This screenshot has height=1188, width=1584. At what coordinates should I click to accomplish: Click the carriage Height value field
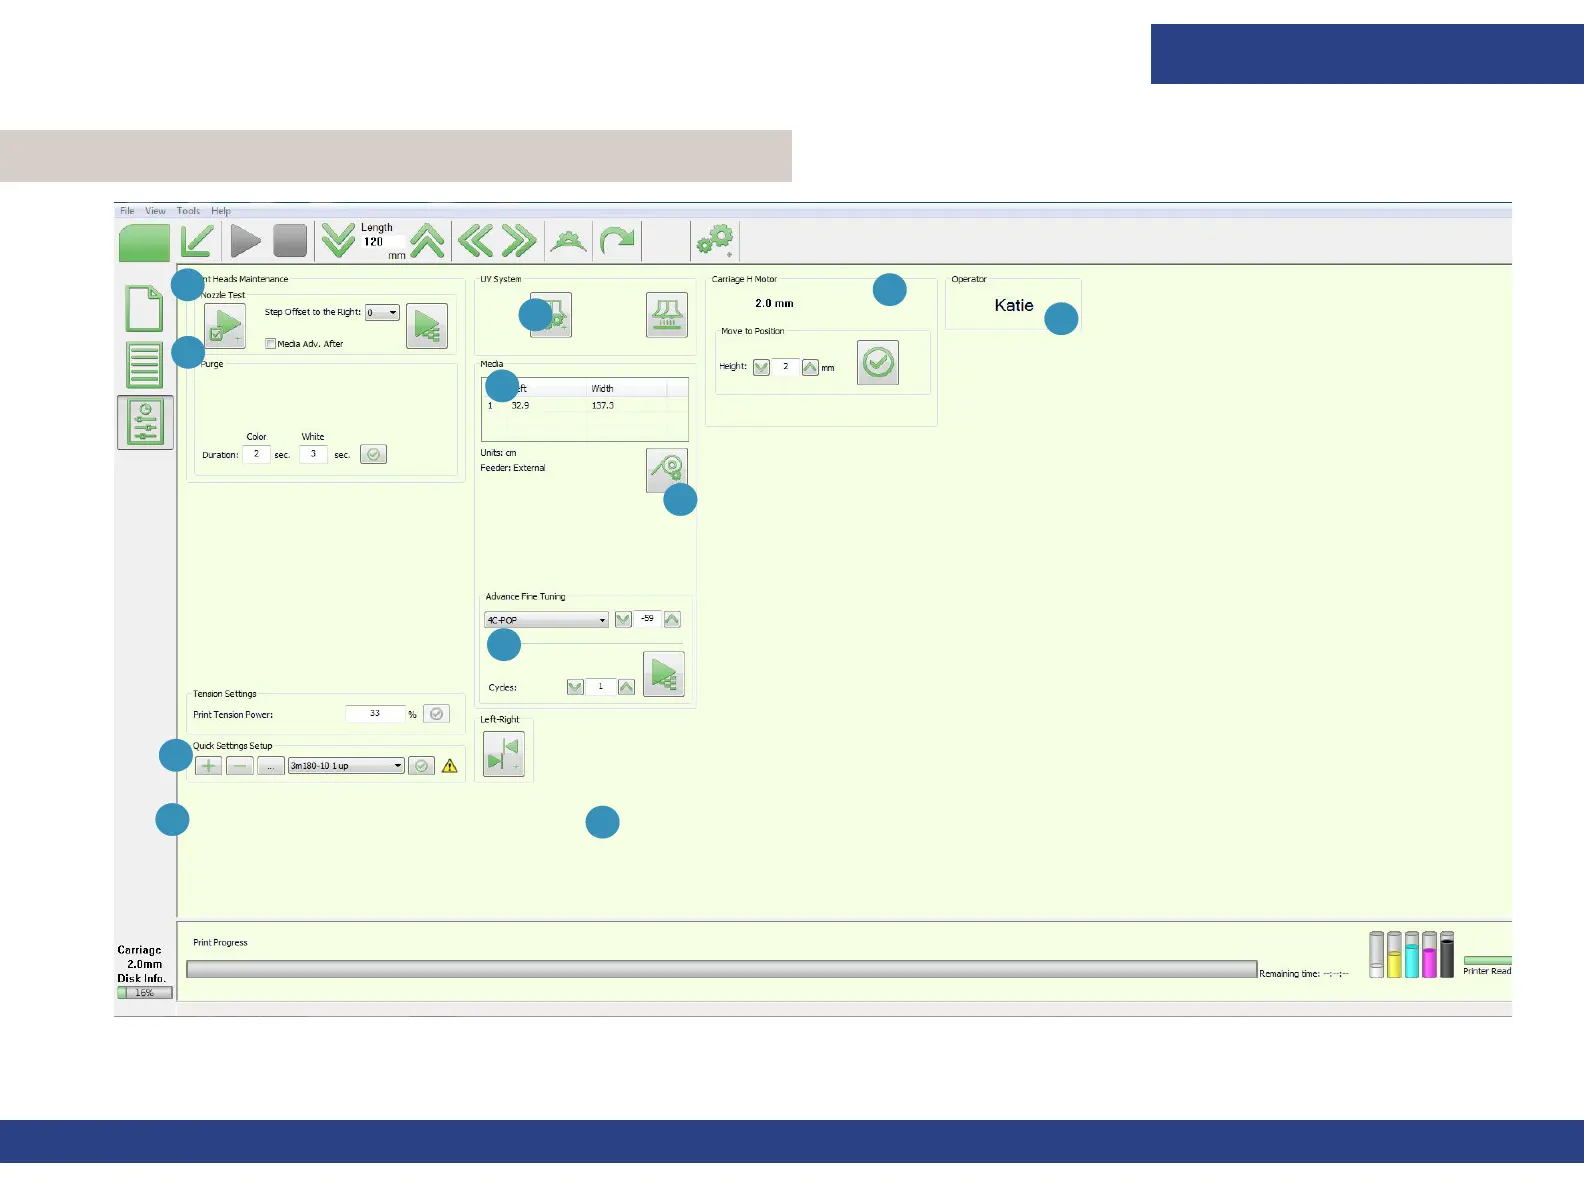tap(786, 367)
